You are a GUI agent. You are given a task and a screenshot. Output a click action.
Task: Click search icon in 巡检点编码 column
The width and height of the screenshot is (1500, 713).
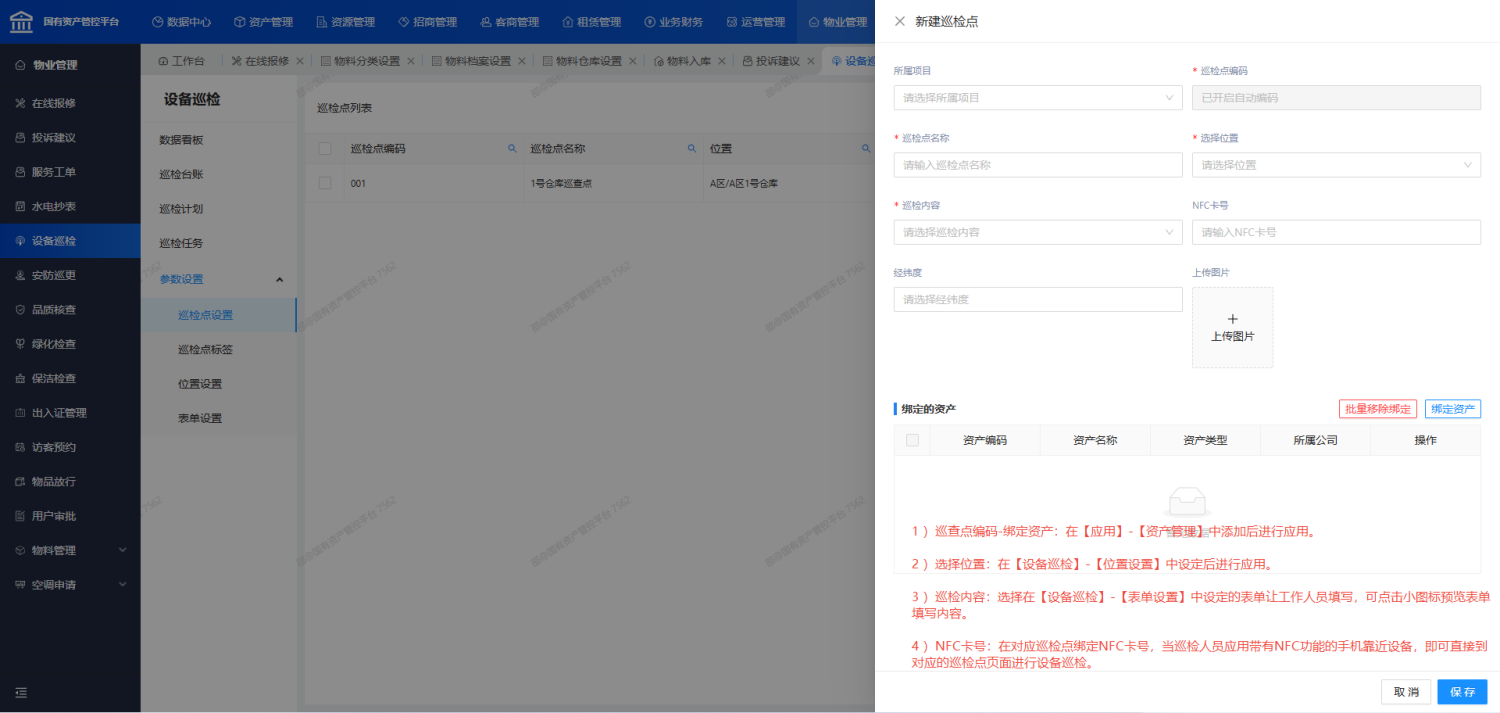(513, 148)
